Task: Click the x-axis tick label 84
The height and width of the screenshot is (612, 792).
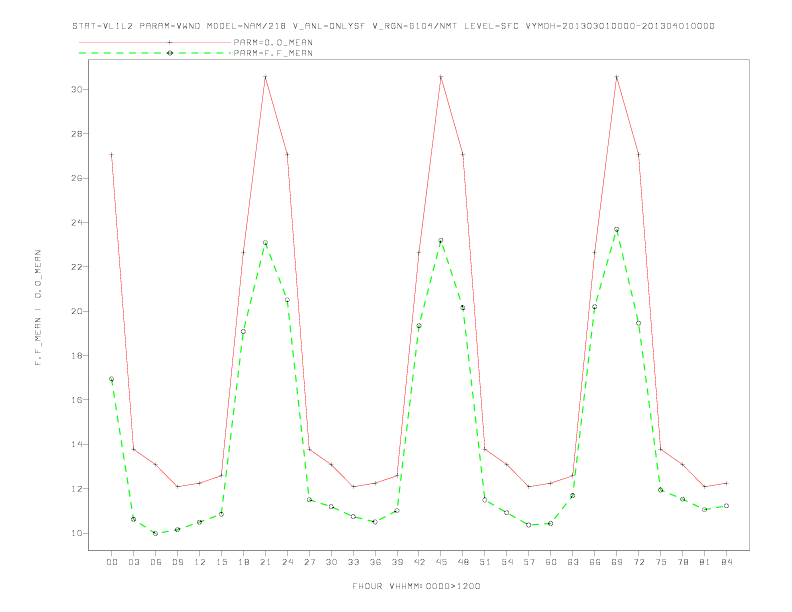Action: (726, 562)
